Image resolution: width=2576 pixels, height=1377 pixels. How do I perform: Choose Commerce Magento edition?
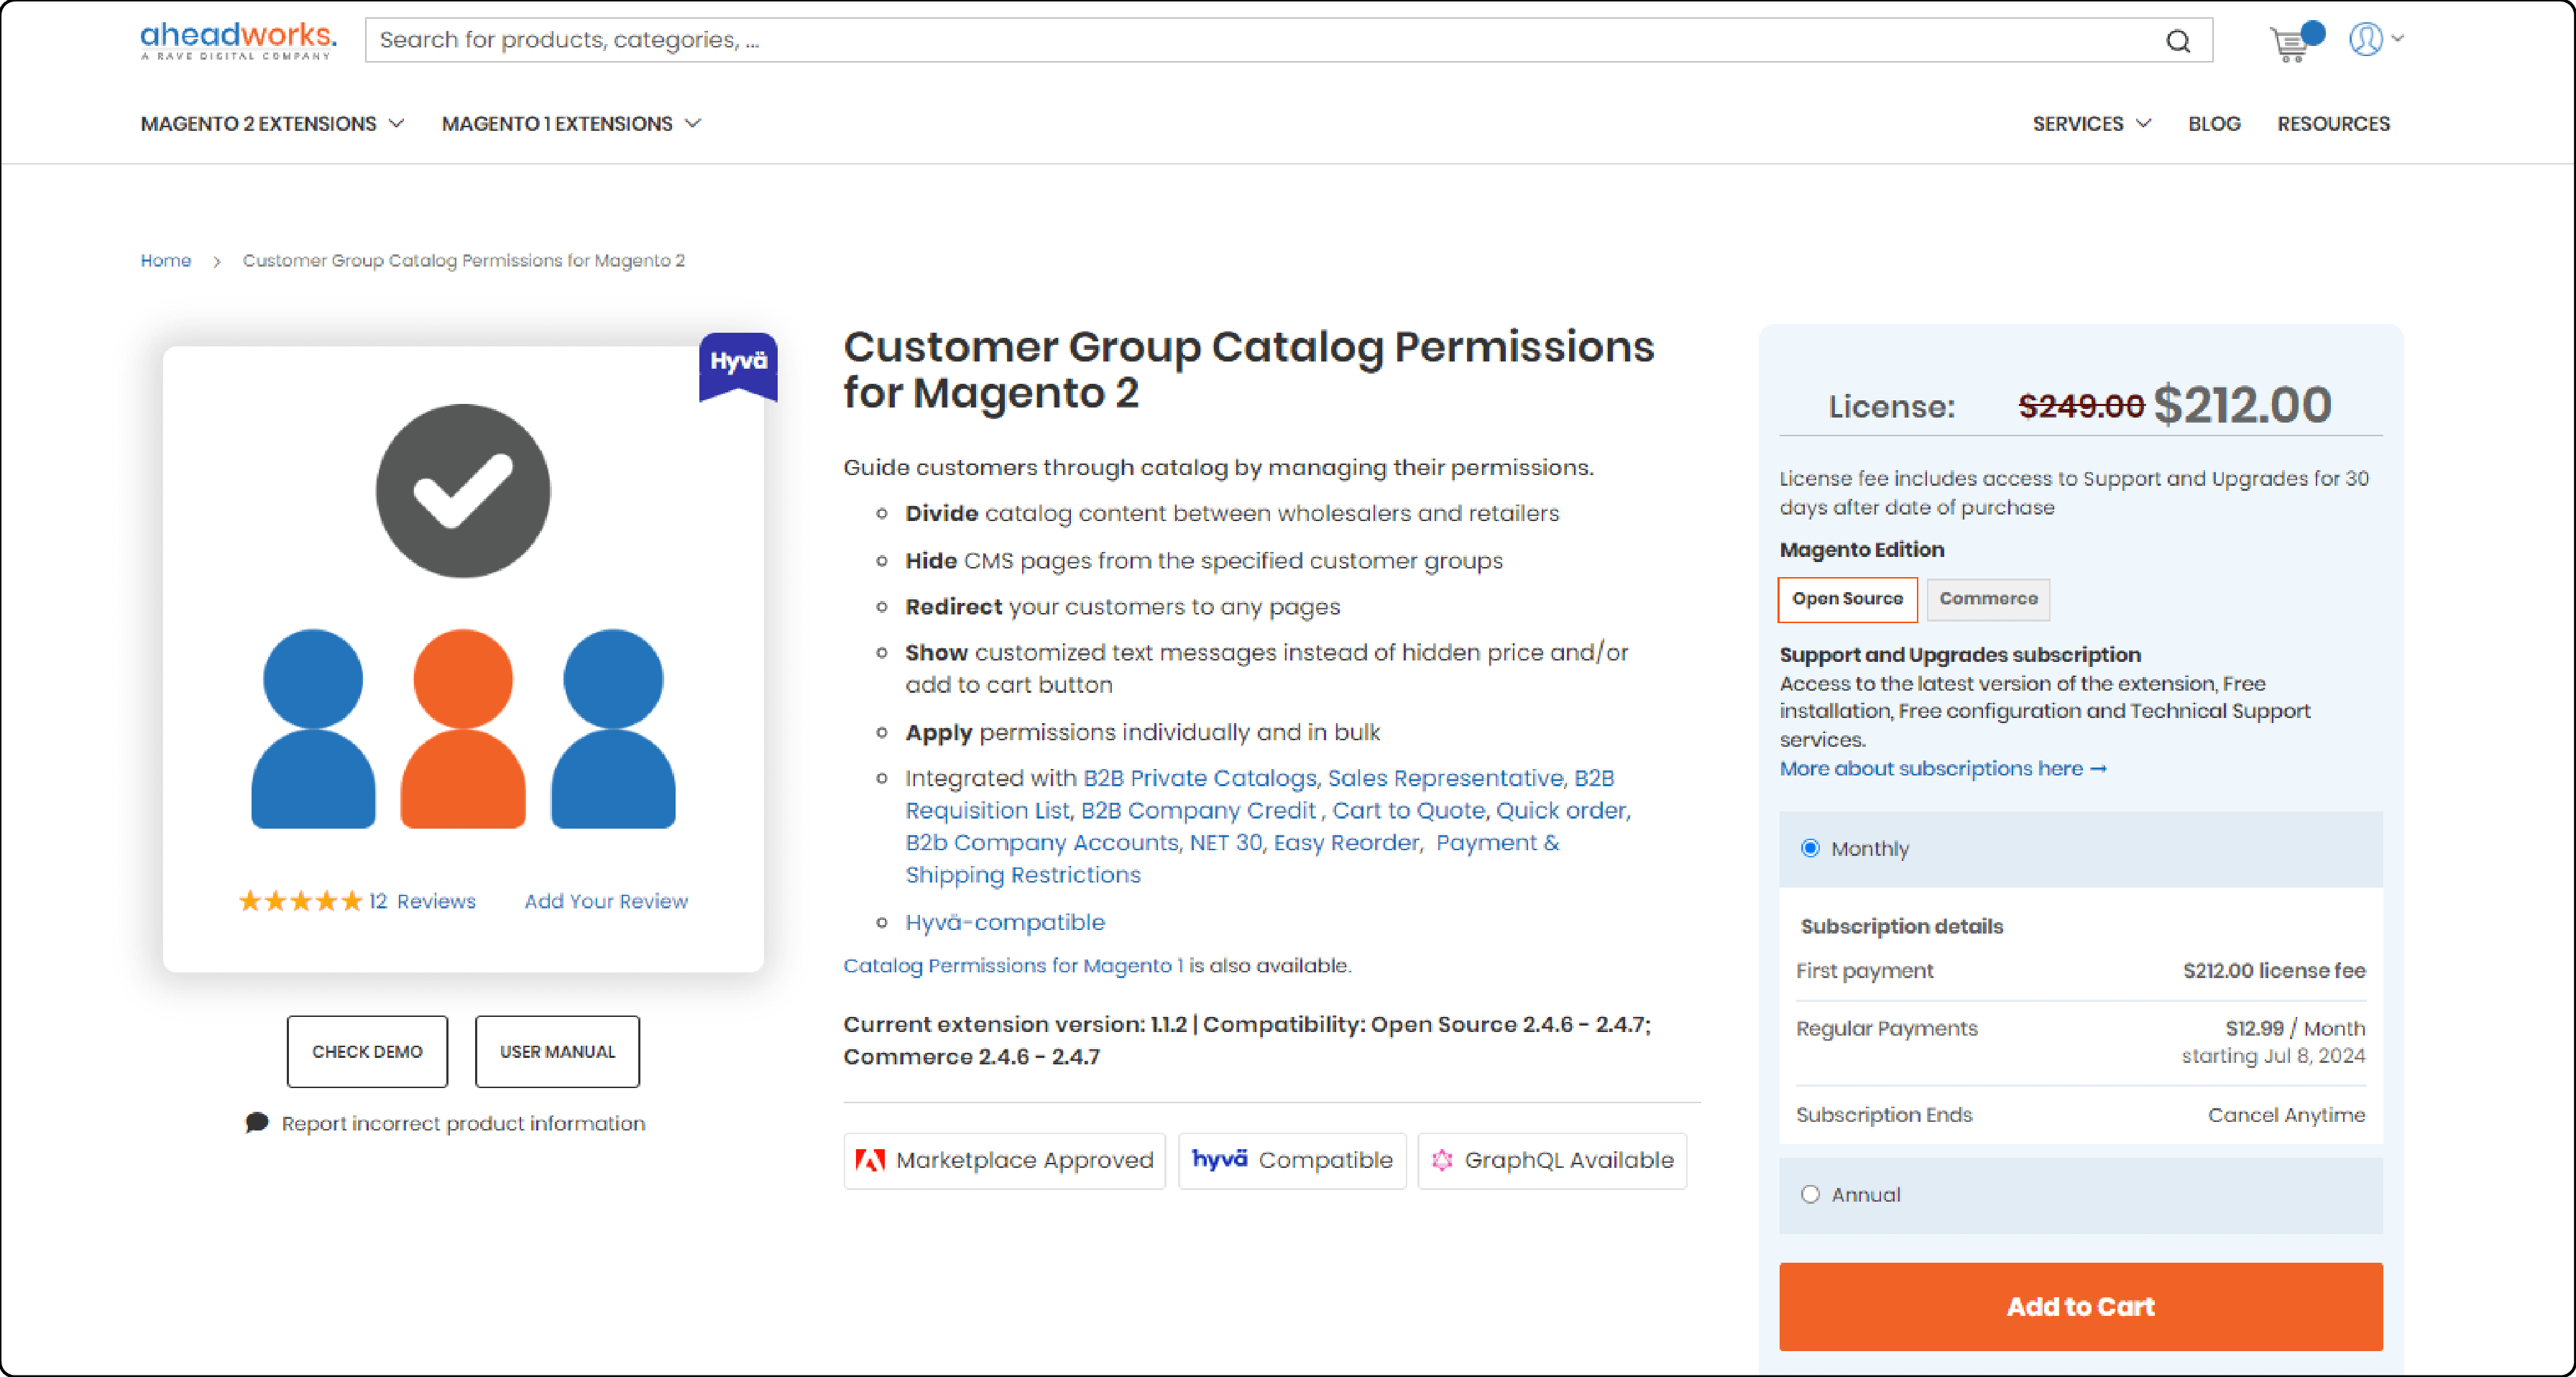coord(1988,599)
